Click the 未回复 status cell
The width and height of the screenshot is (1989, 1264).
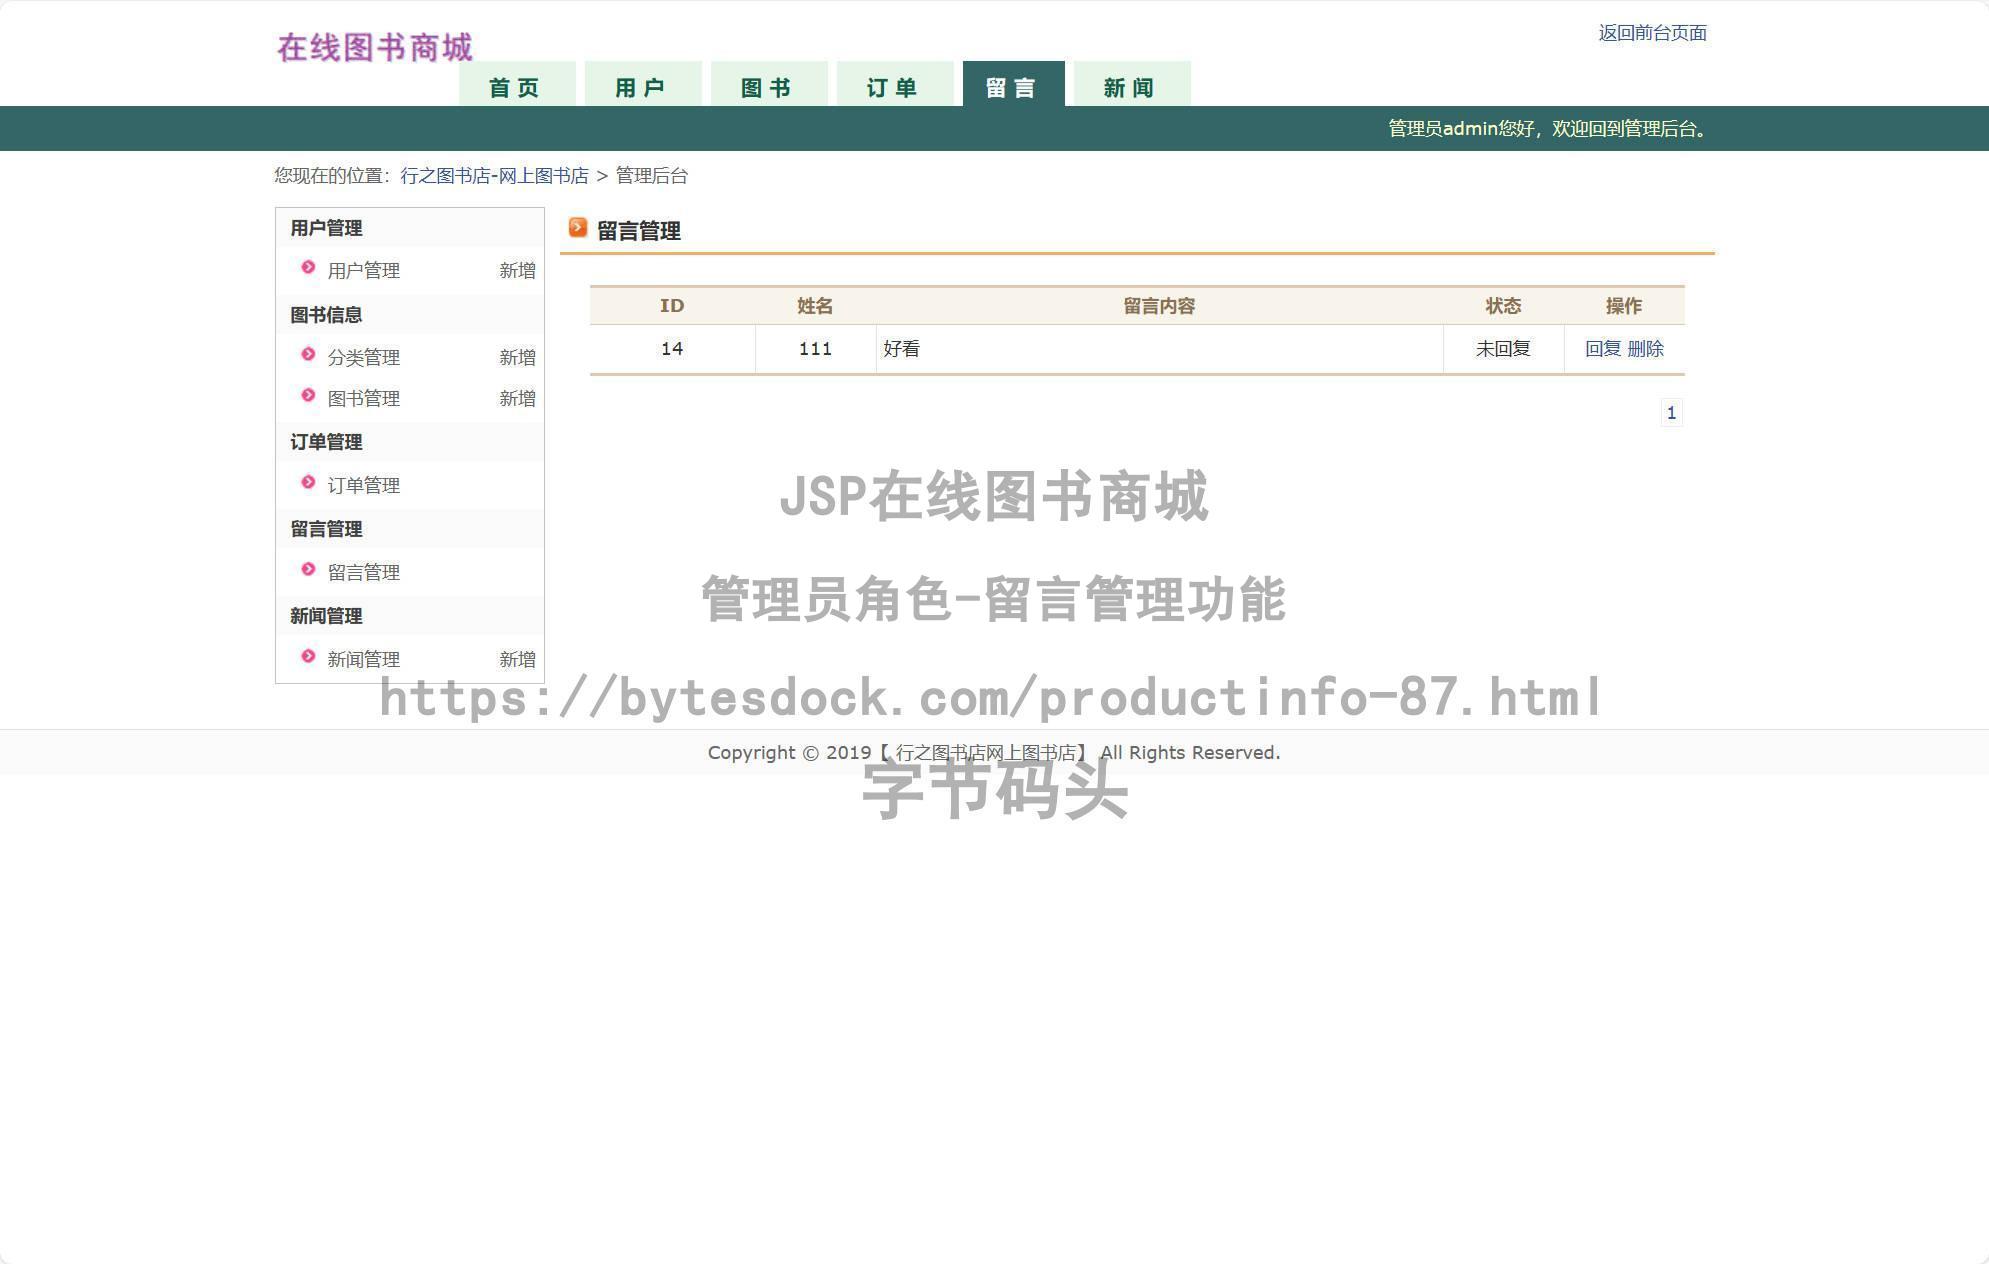pos(1503,349)
